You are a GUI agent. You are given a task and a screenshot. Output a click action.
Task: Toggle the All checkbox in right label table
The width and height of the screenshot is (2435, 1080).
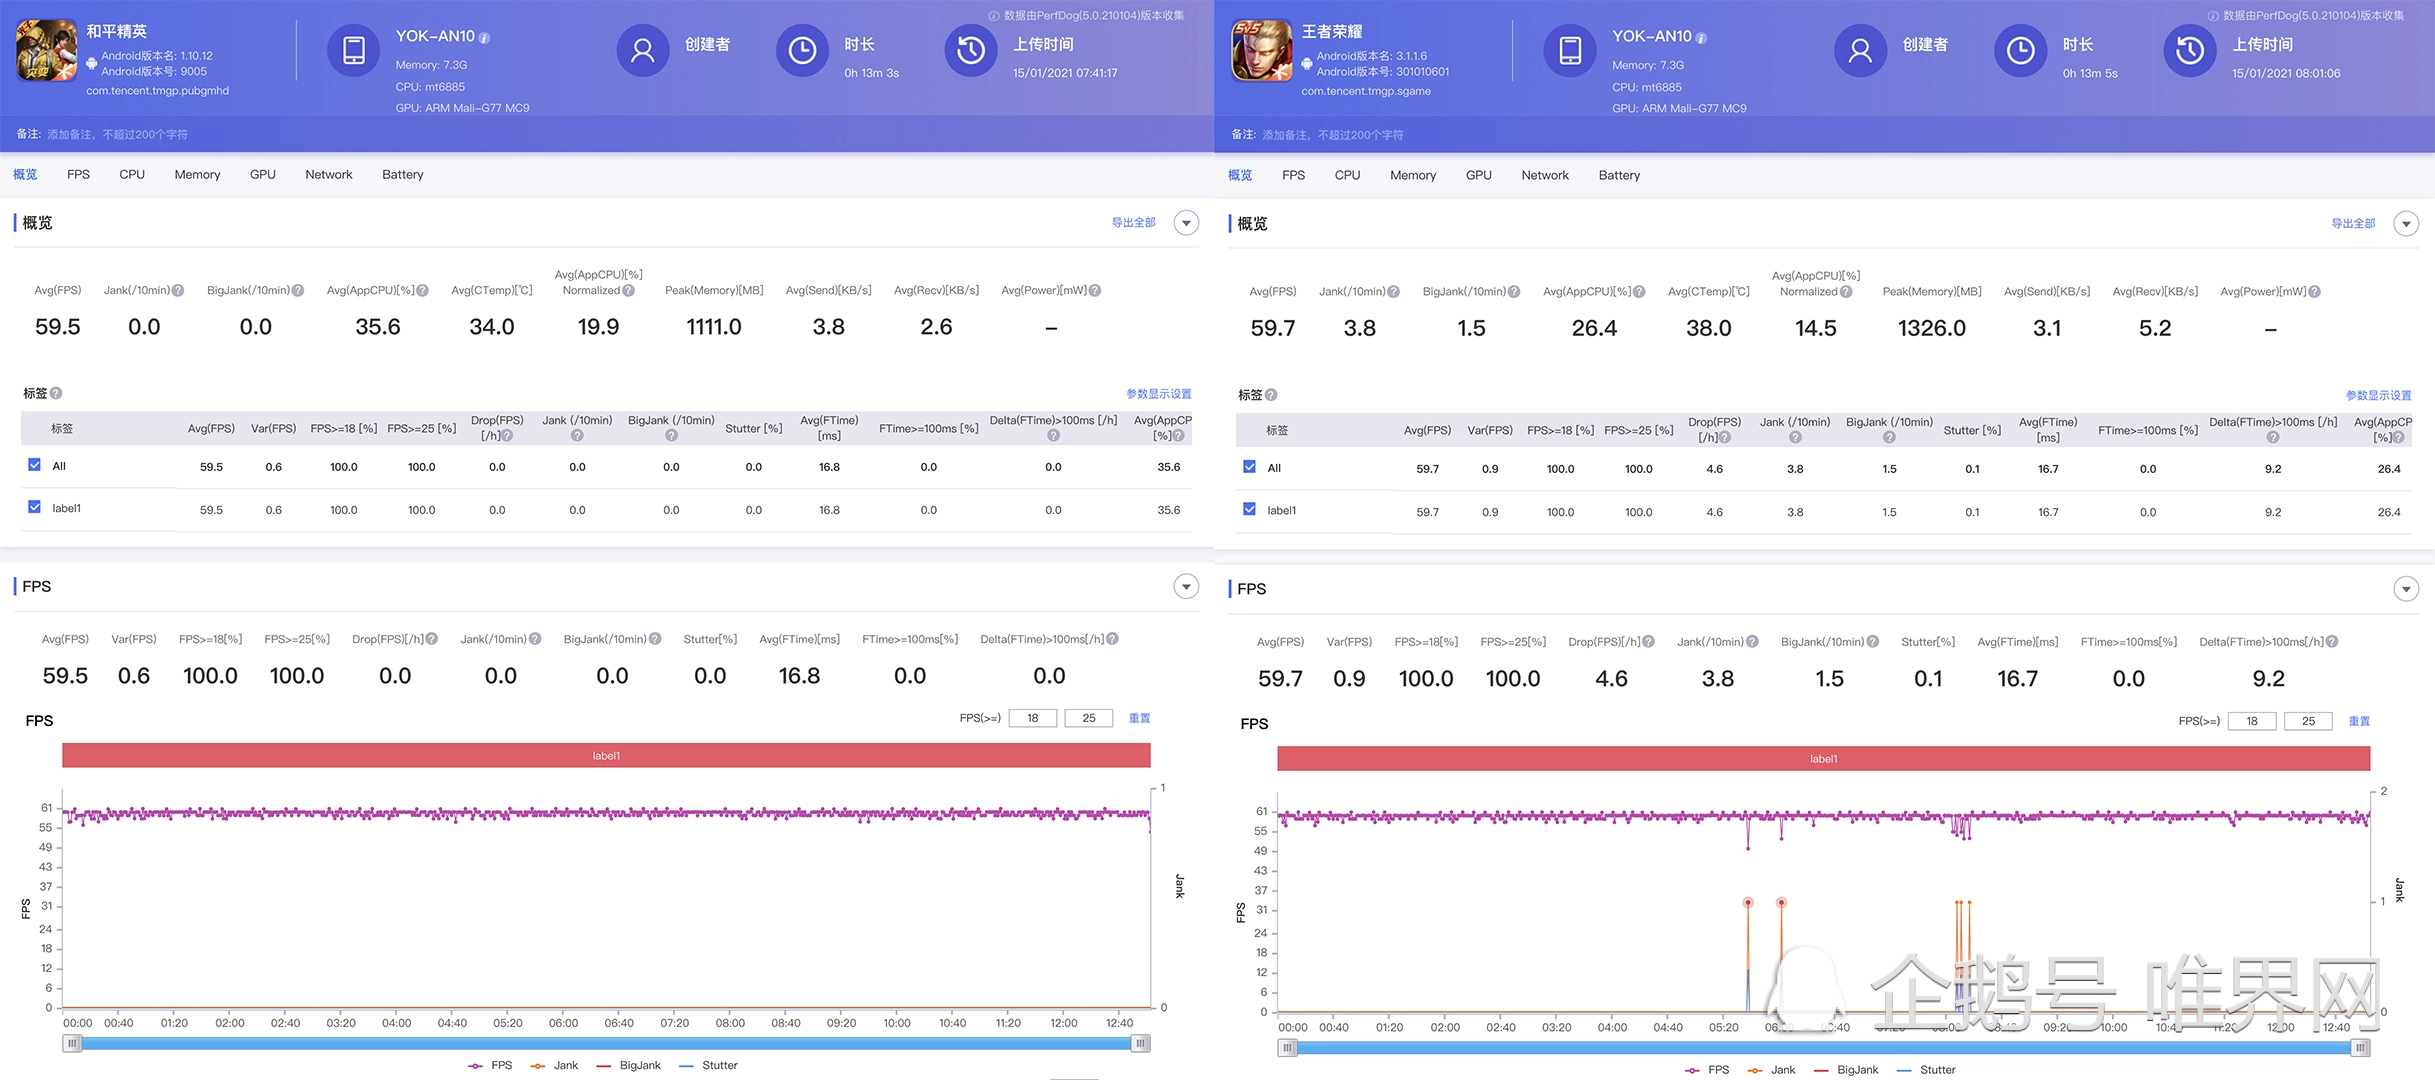(x=1250, y=467)
